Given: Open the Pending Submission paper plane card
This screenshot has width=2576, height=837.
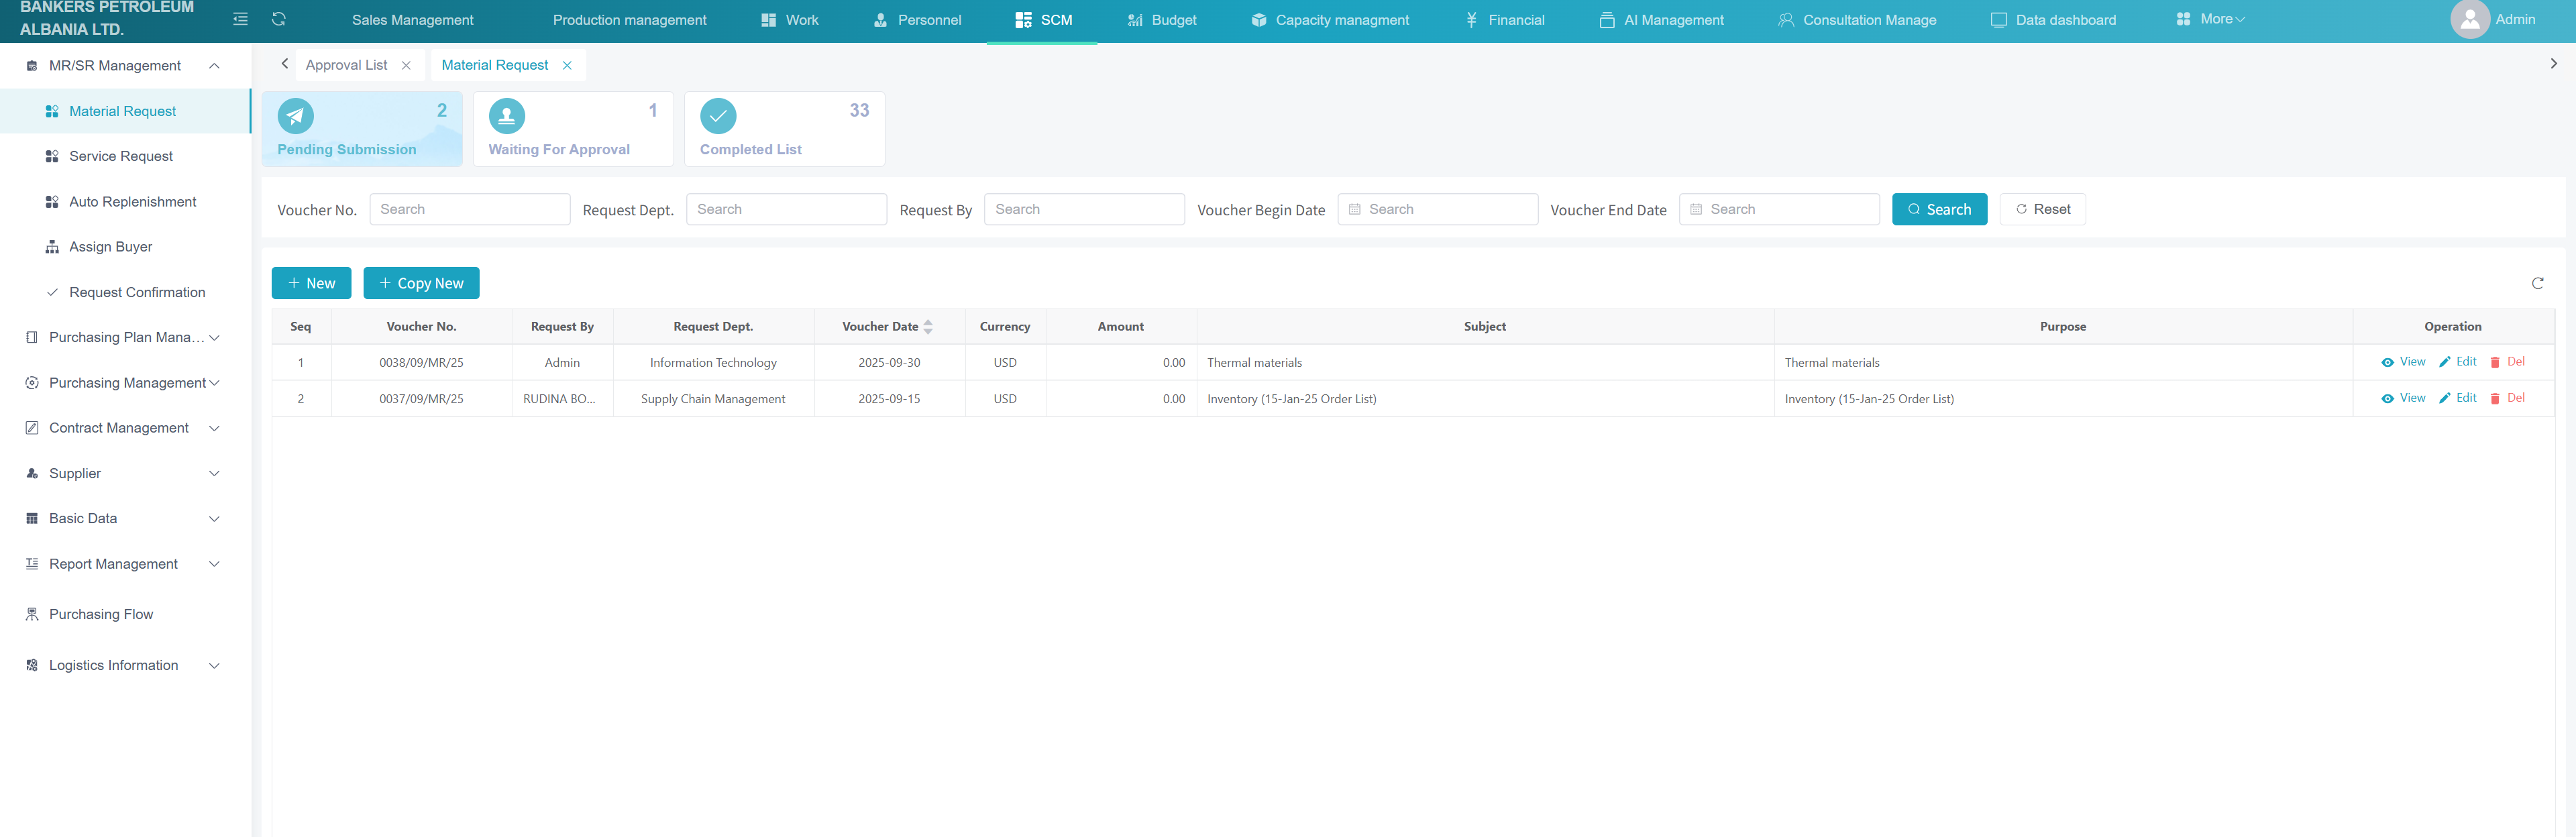Looking at the screenshot, I should pos(361,129).
